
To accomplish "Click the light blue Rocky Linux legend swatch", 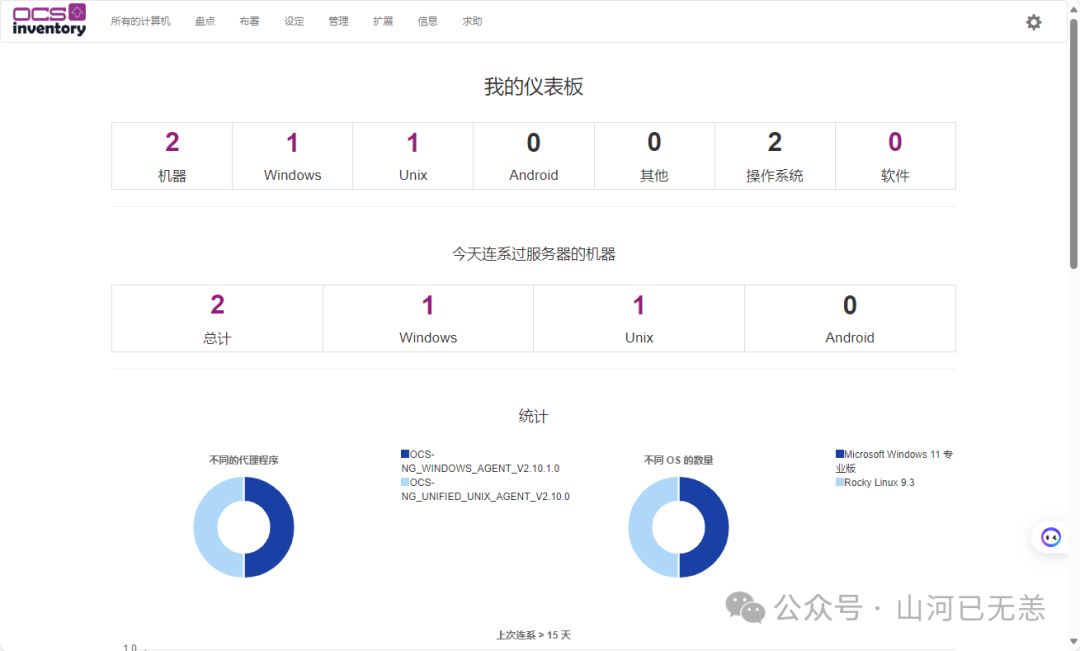I will pyautogui.click(x=840, y=482).
